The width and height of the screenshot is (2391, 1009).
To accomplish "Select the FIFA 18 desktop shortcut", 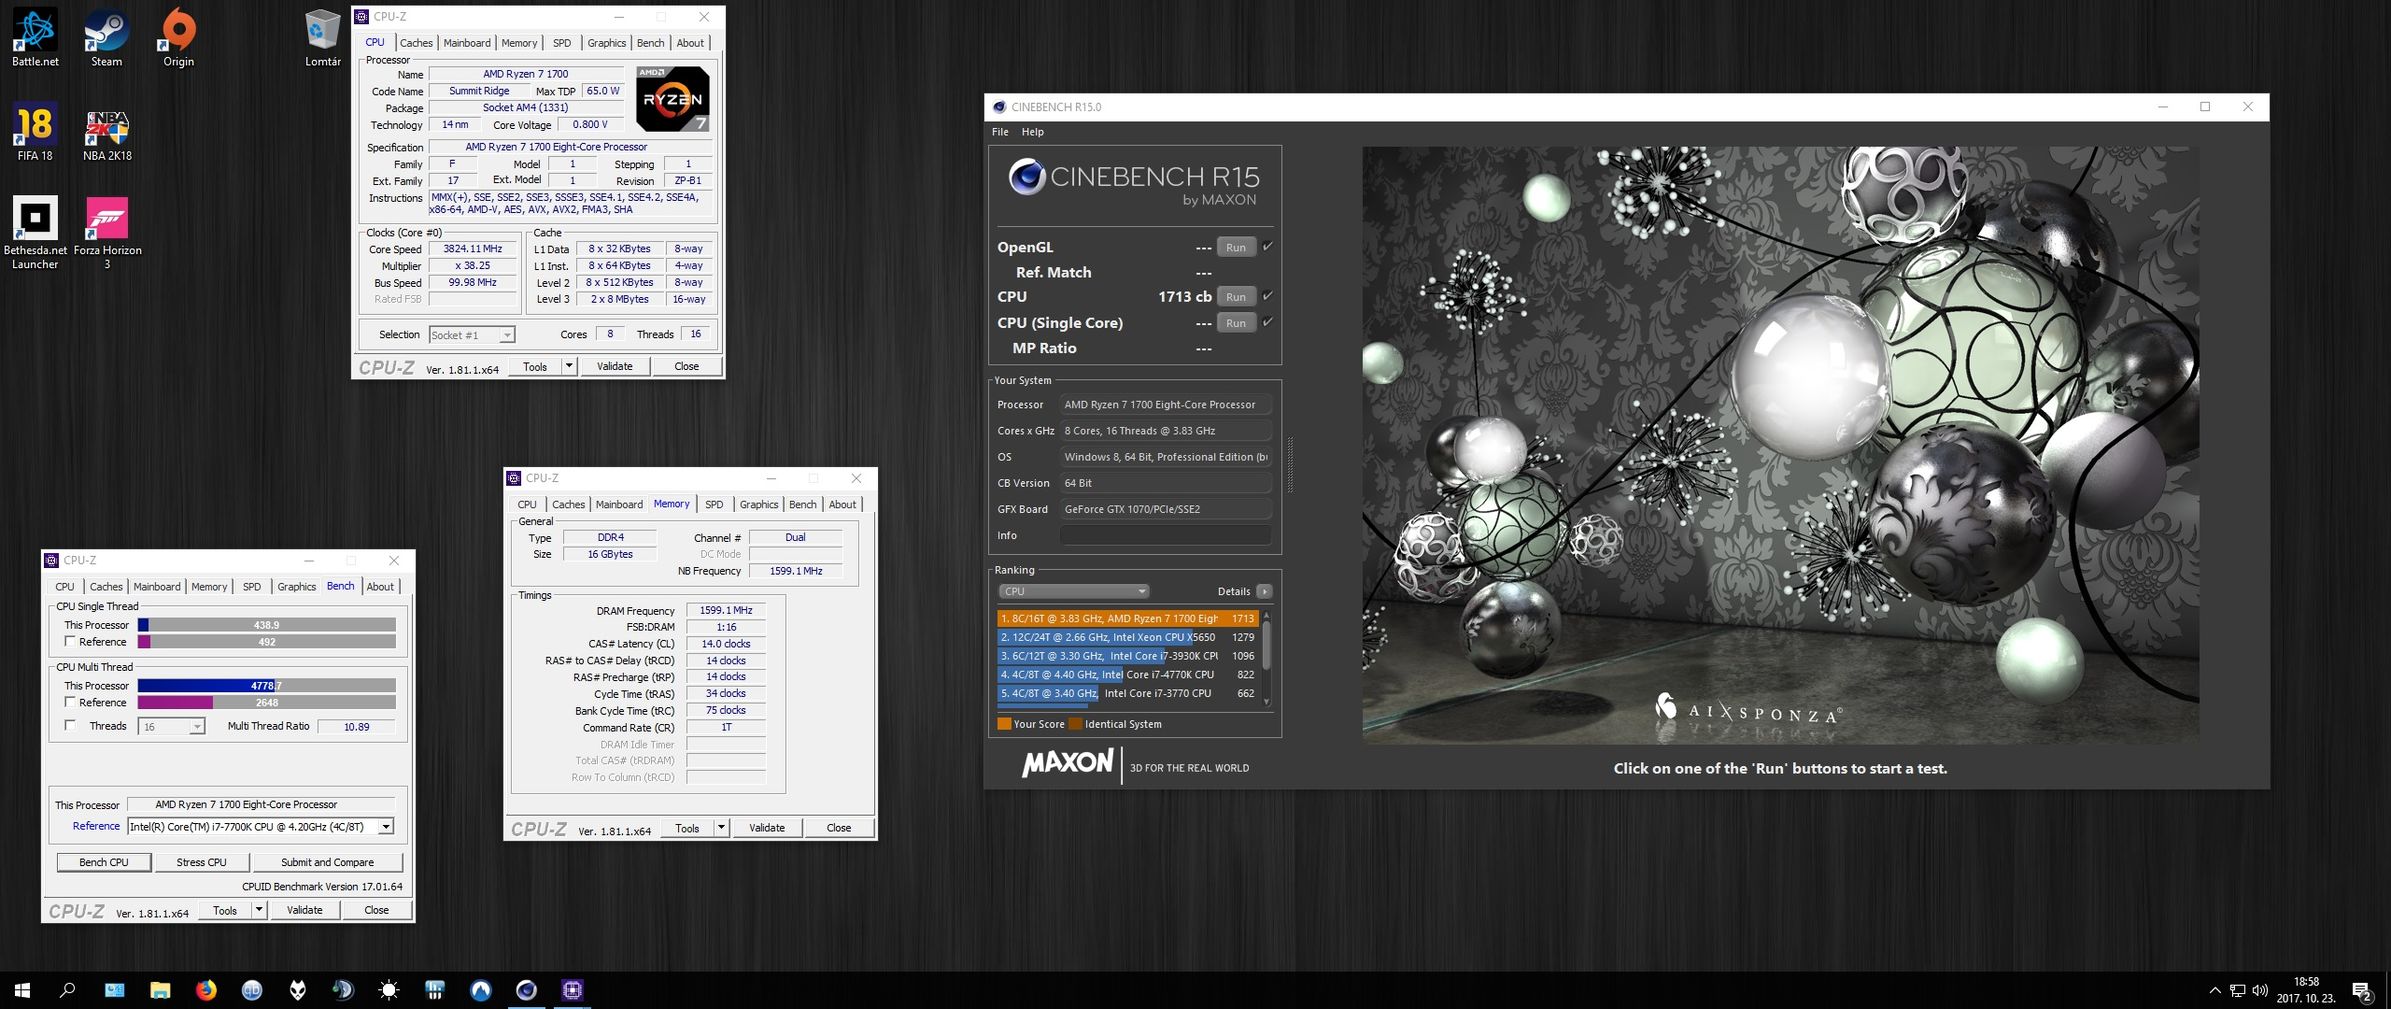I will click(x=35, y=131).
